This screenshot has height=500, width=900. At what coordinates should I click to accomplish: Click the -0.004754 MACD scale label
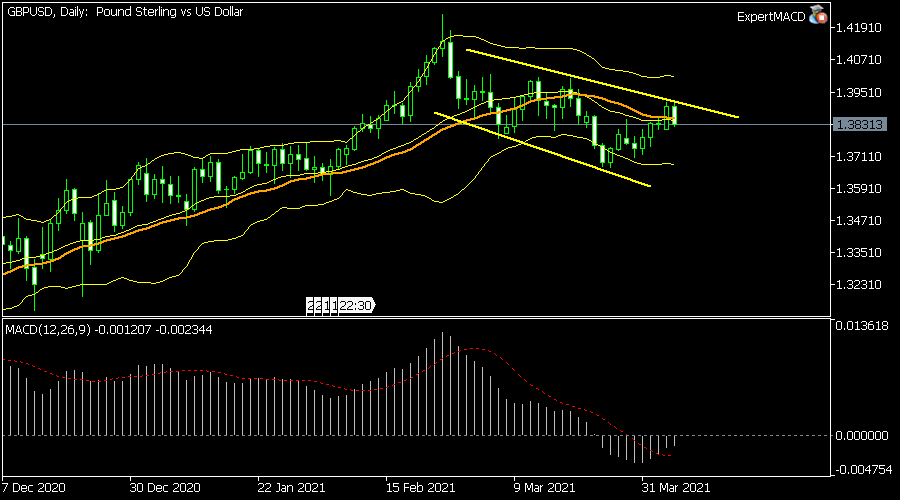(860, 468)
